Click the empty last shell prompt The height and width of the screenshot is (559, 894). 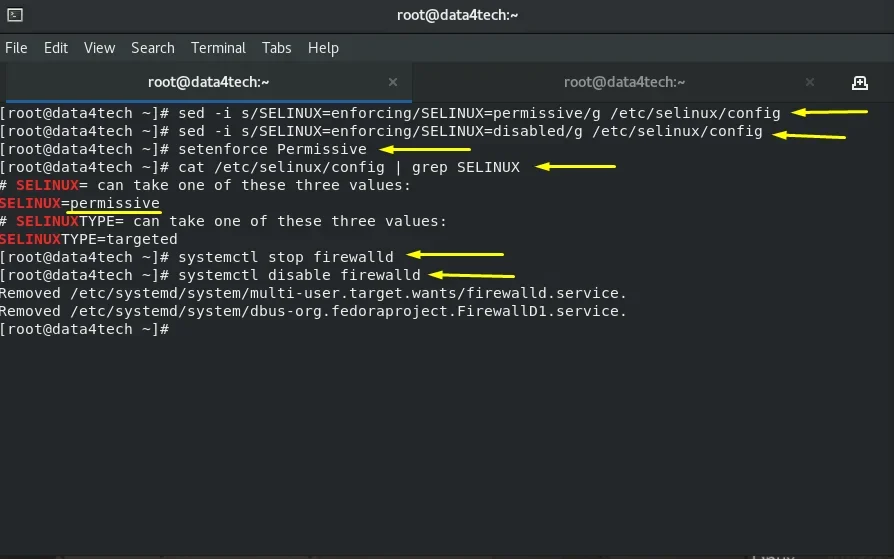85,329
